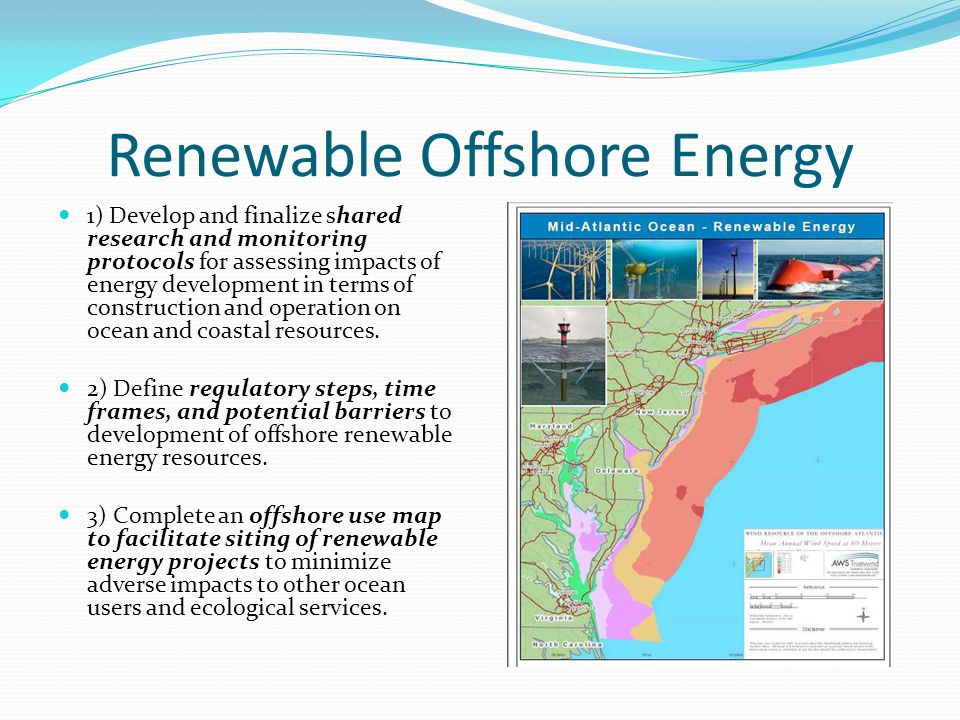
Task: Click the underwater yellow turbine photo
Action: coord(654,269)
